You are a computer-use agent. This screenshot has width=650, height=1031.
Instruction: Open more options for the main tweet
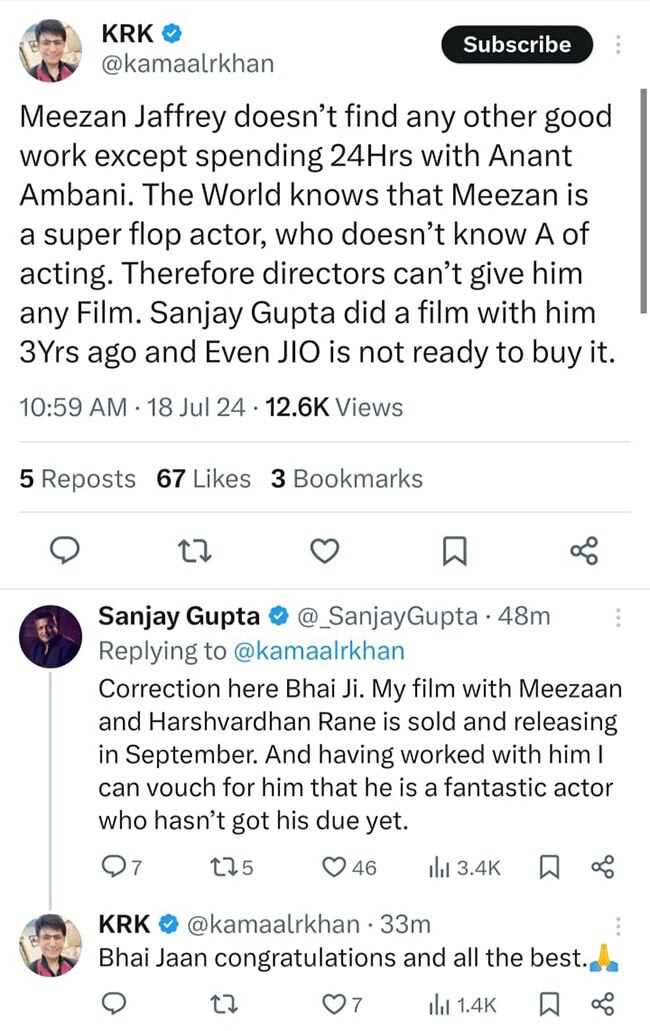(x=619, y=45)
